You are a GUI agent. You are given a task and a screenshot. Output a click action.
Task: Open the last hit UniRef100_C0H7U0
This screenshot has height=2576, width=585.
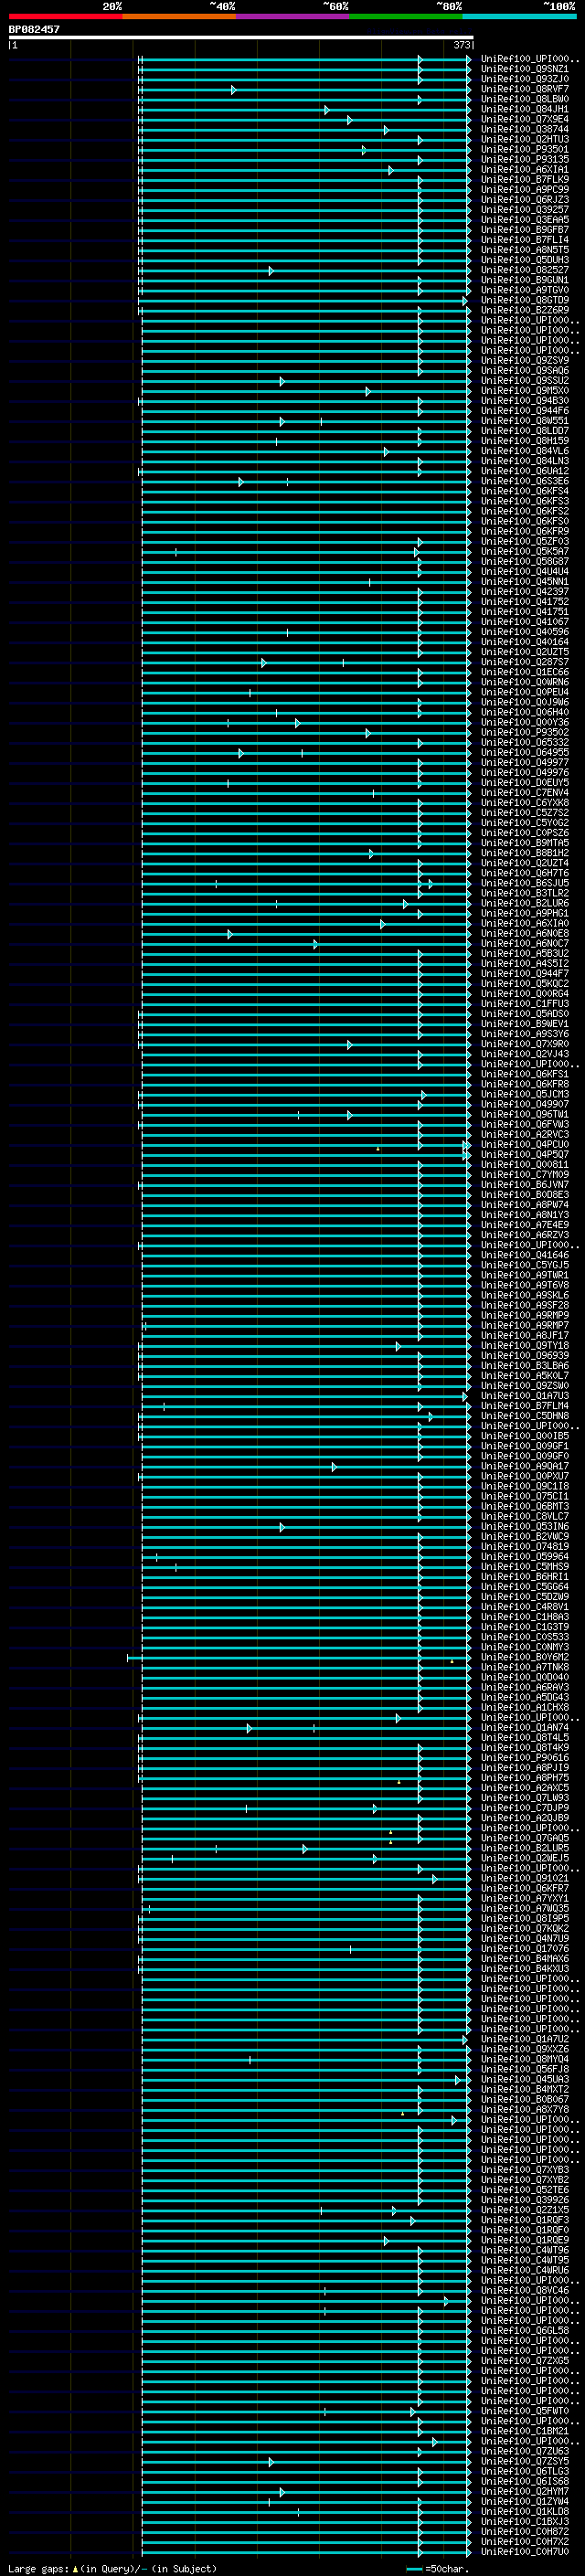point(525,2552)
